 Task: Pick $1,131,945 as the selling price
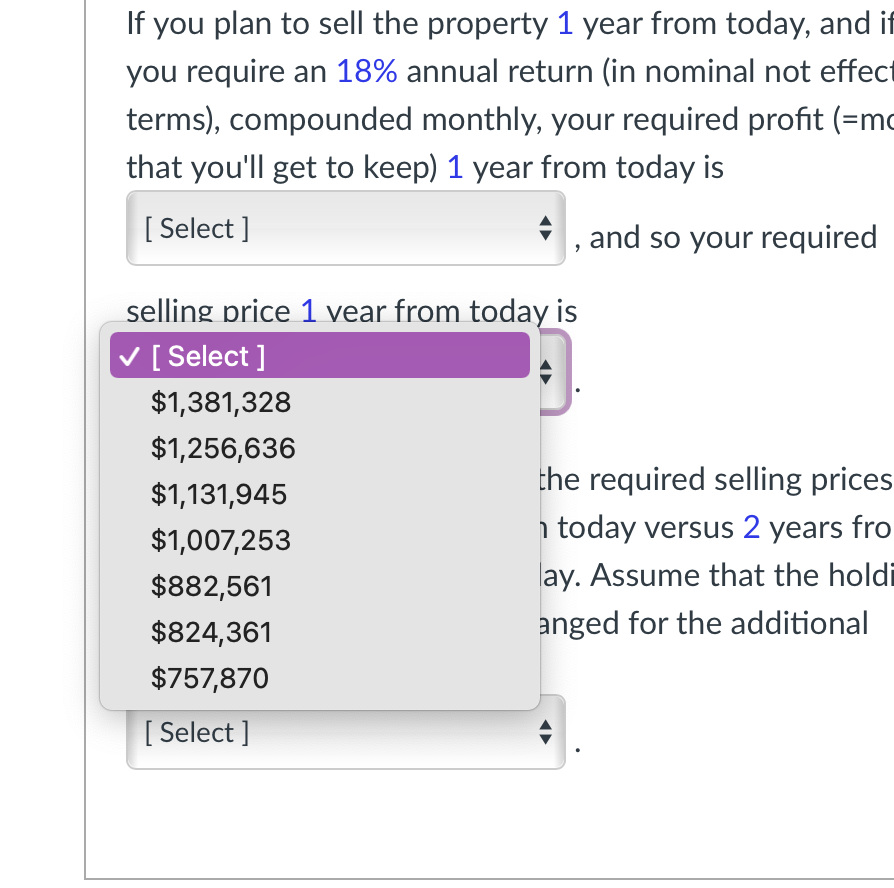pyautogui.click(x=219, y=495)
